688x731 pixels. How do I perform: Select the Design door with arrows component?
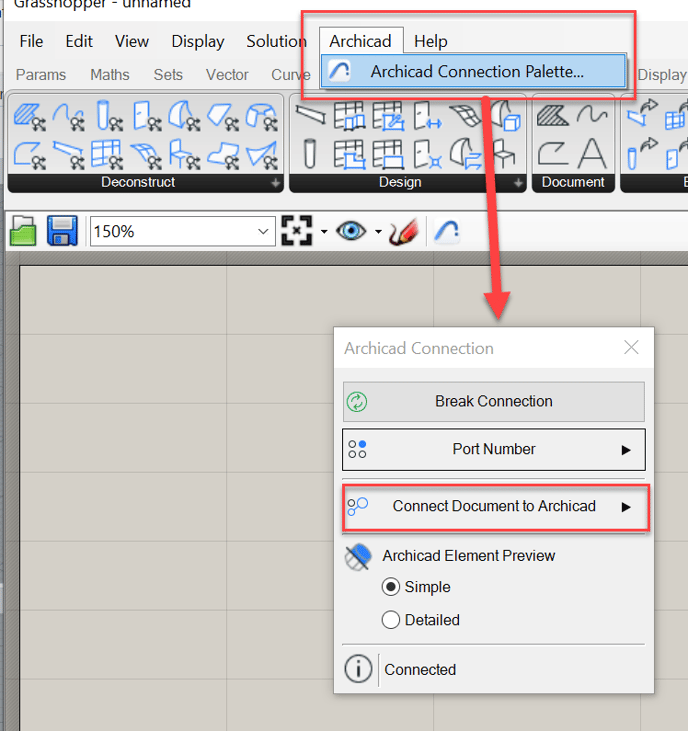coord(427,116)
